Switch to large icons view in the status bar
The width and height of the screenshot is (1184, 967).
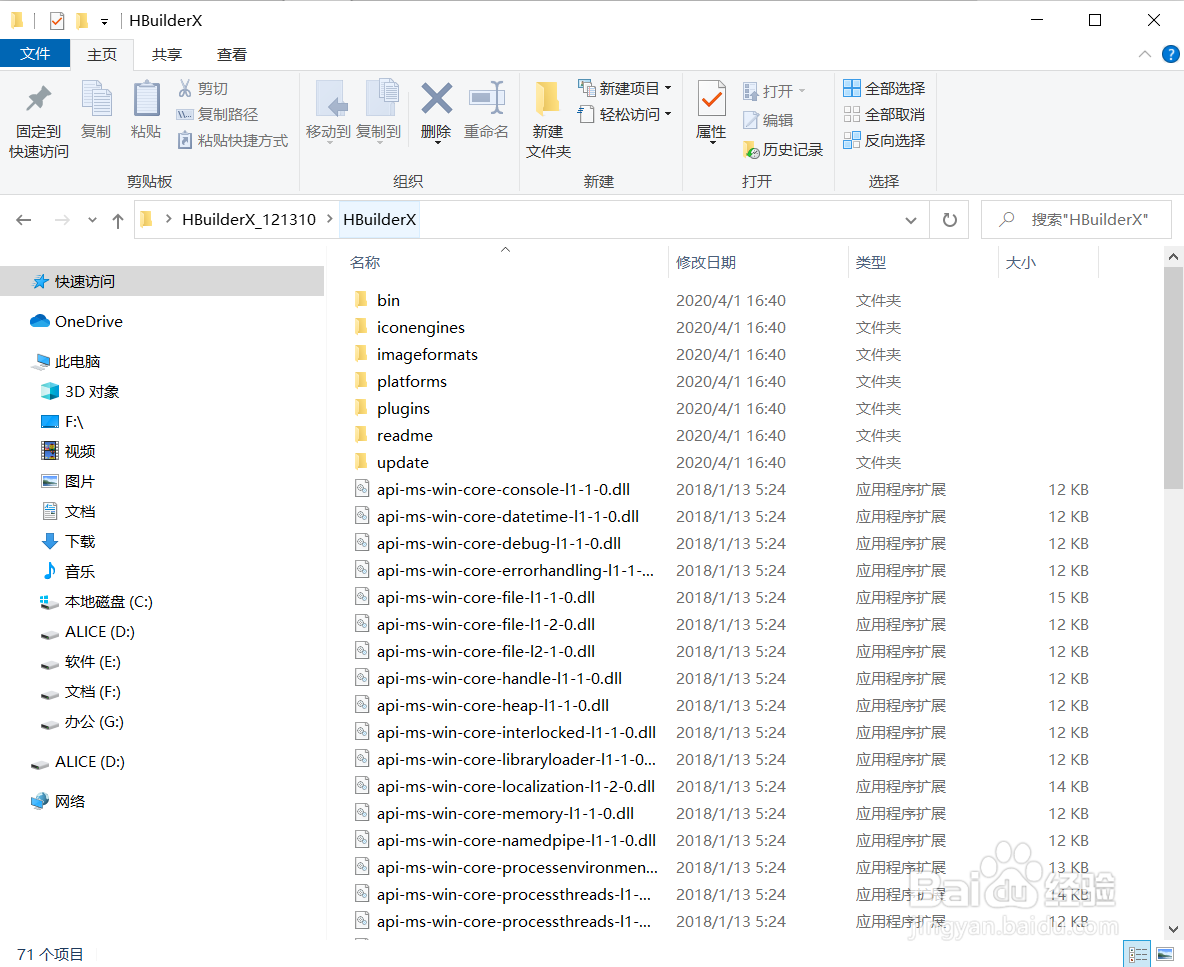point(1165,953)
